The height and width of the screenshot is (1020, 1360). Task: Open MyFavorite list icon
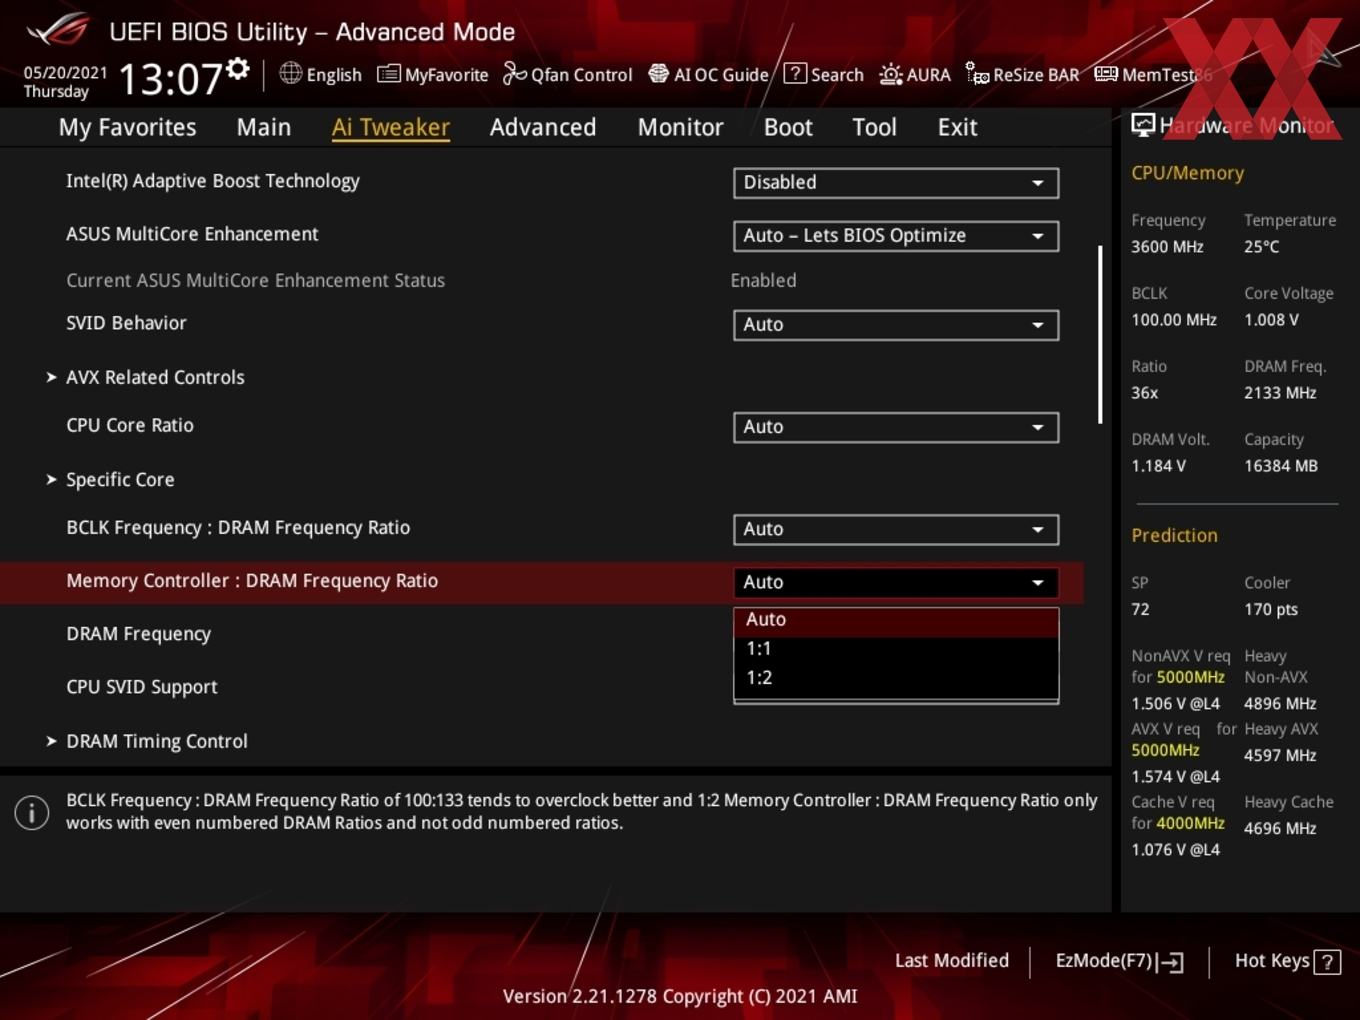388,74
